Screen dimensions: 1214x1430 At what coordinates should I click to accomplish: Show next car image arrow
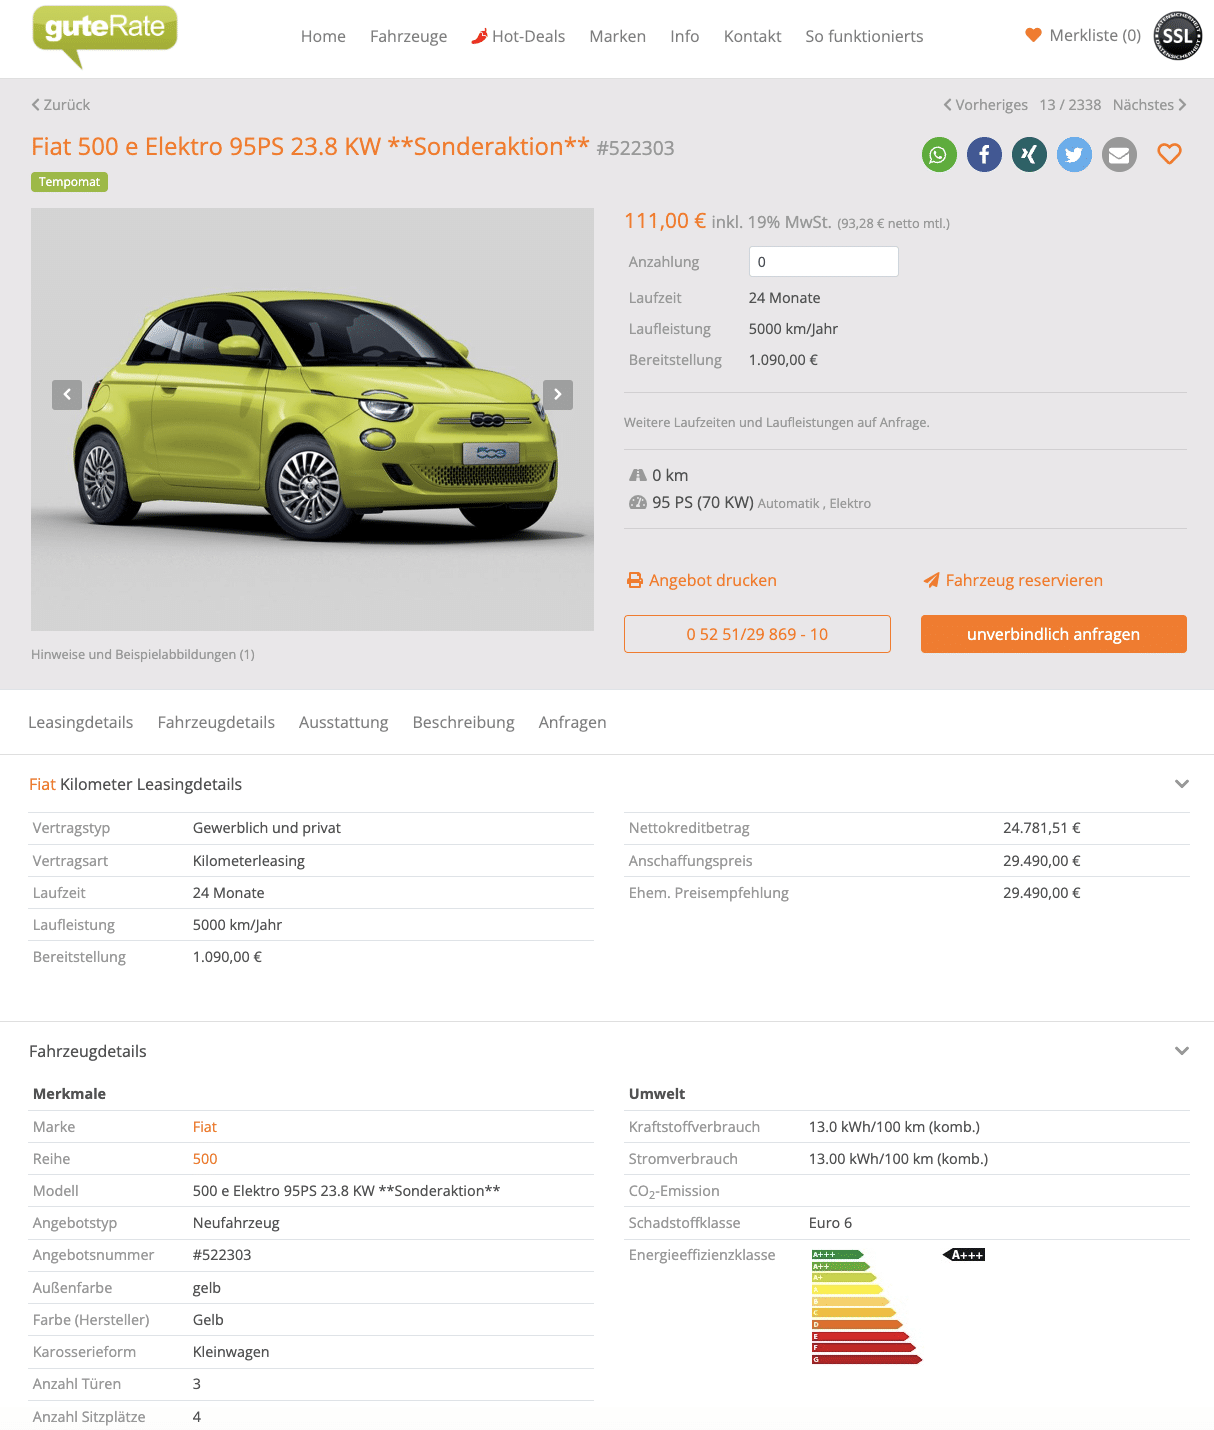coord(558,395)
